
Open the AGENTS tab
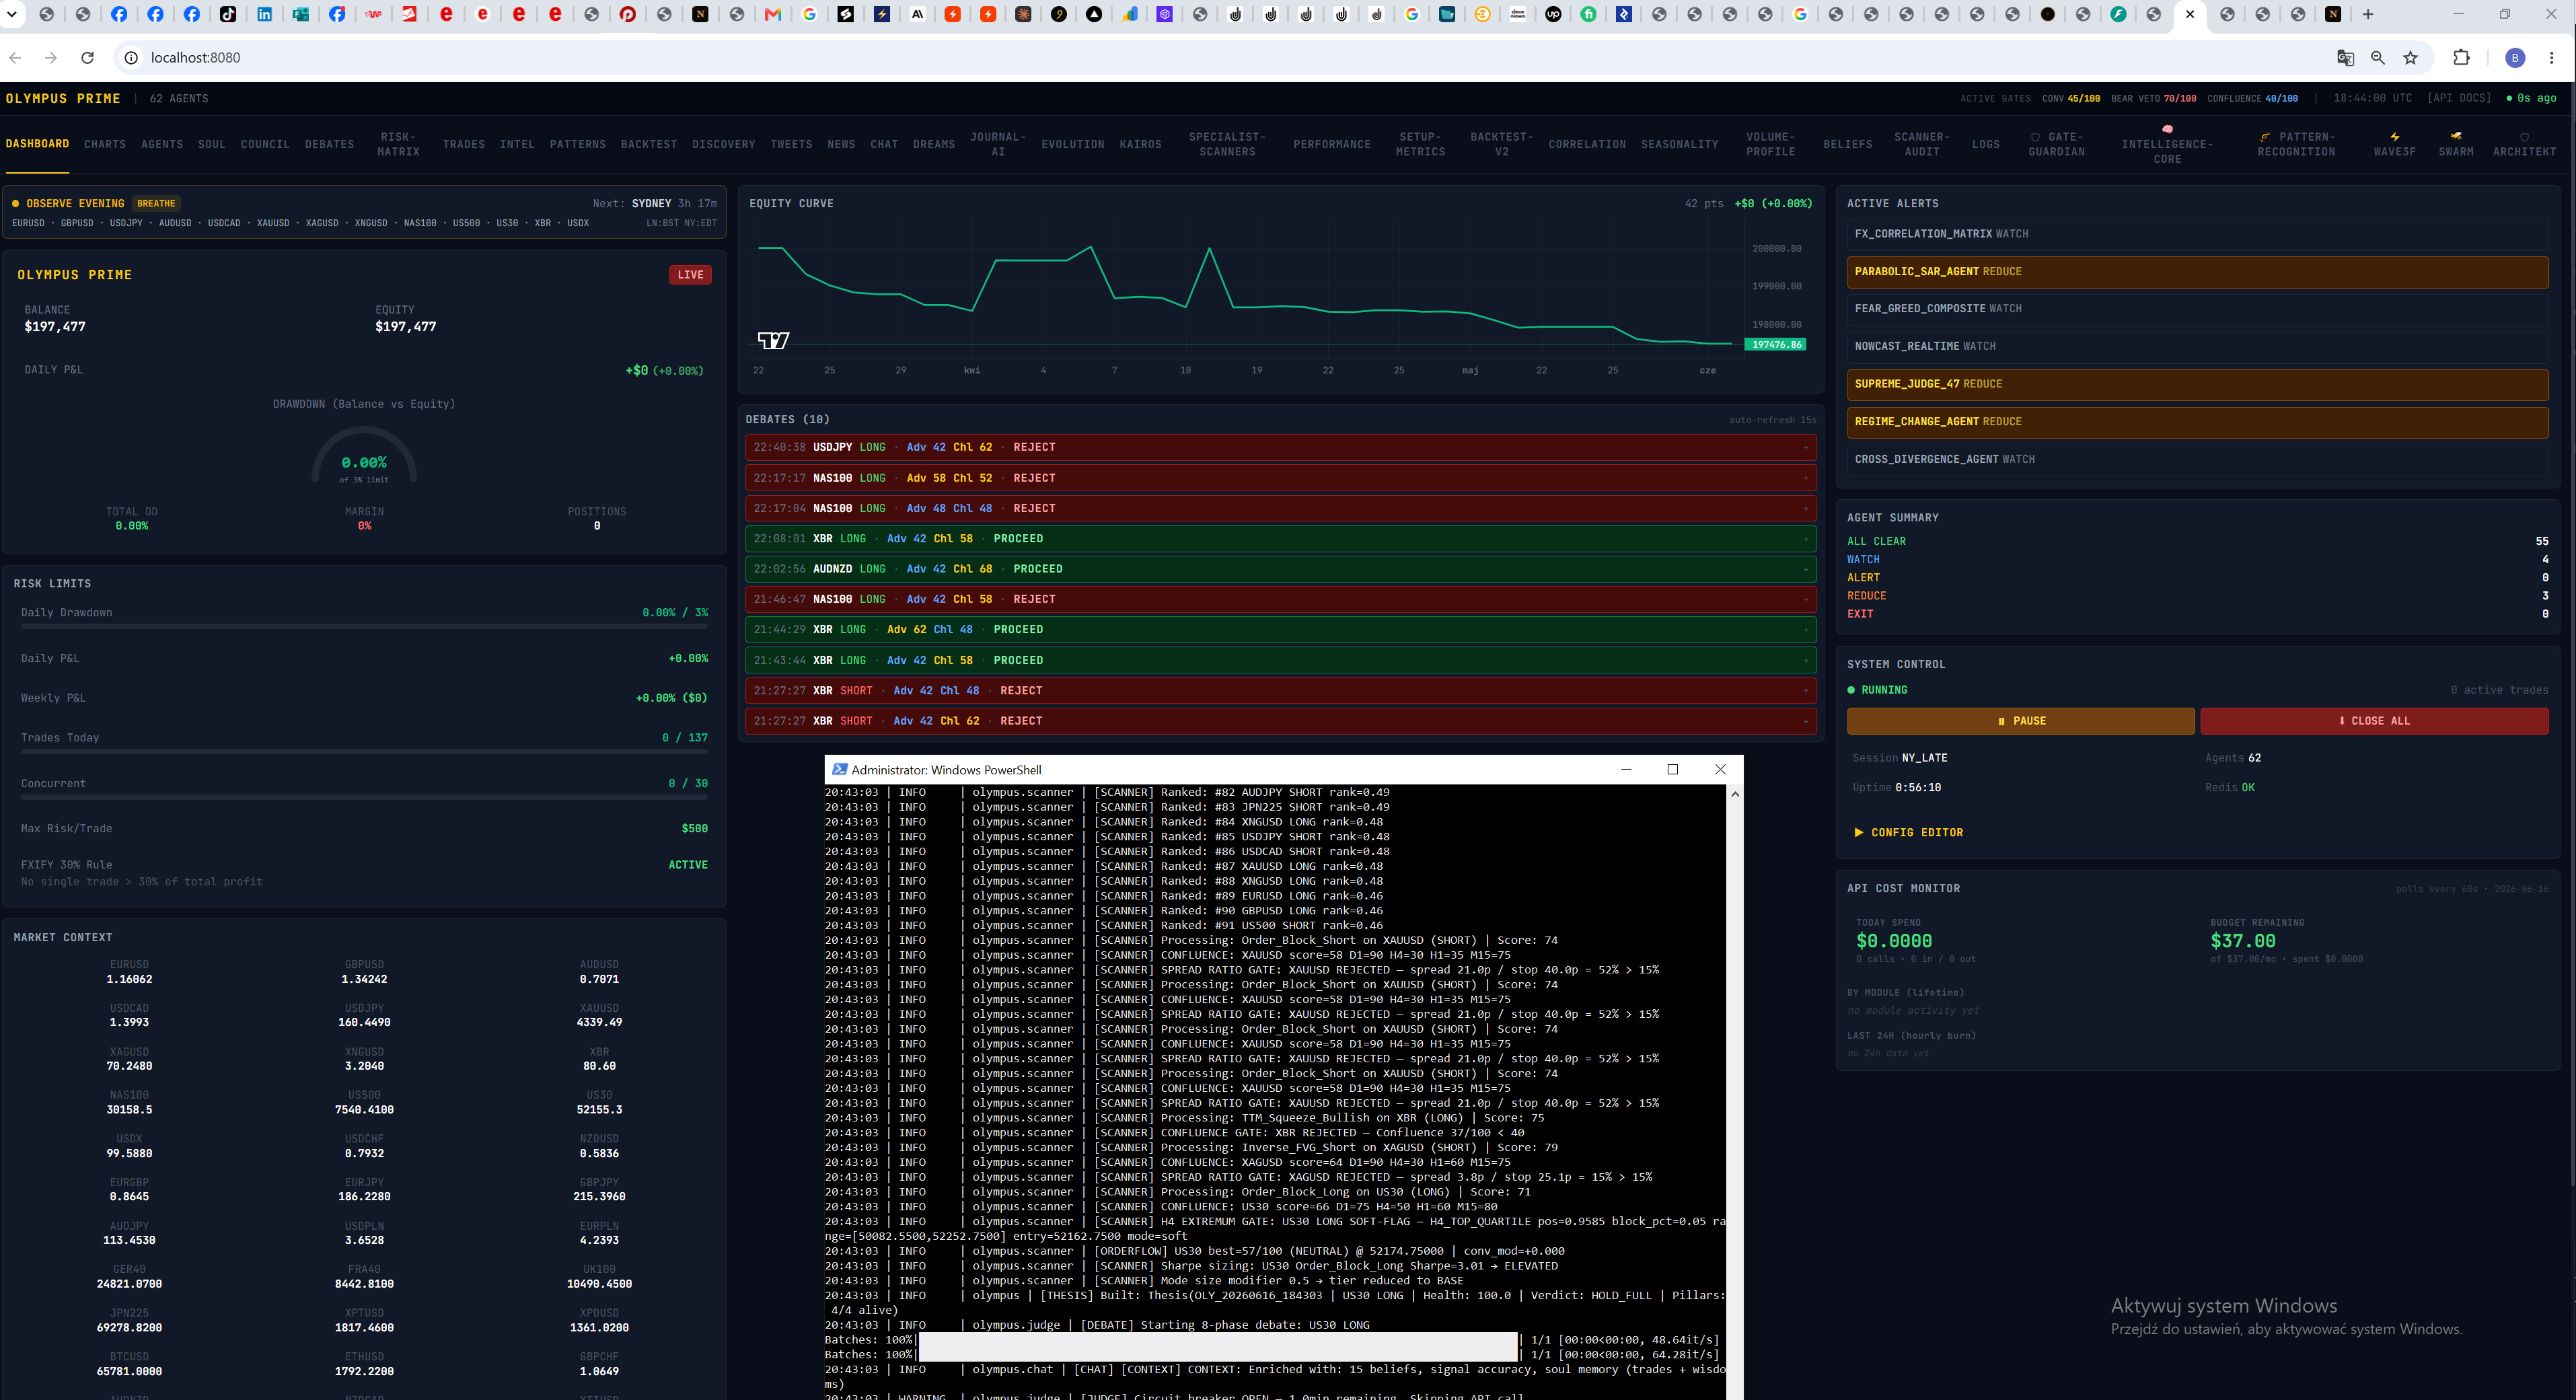click(x=162, y=145)
